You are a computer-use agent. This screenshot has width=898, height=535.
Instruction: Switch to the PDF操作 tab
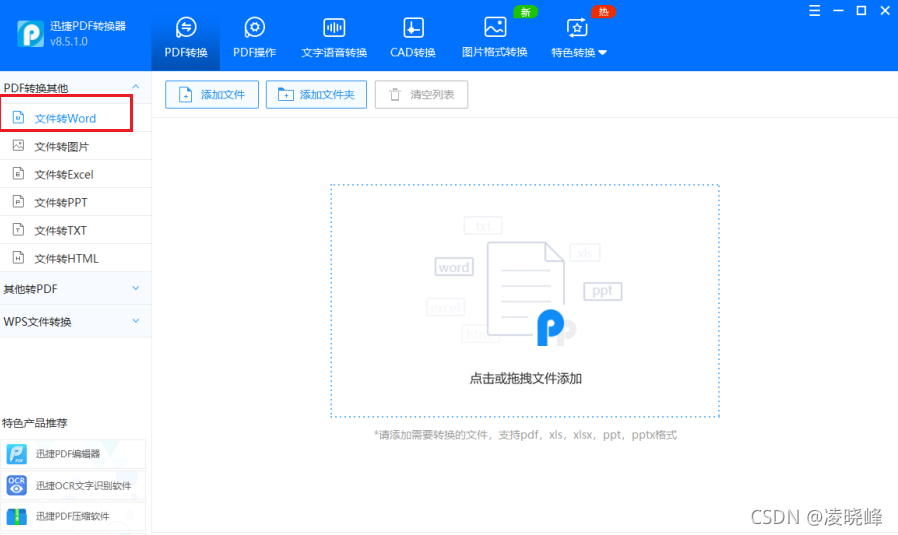click(254, 37)
